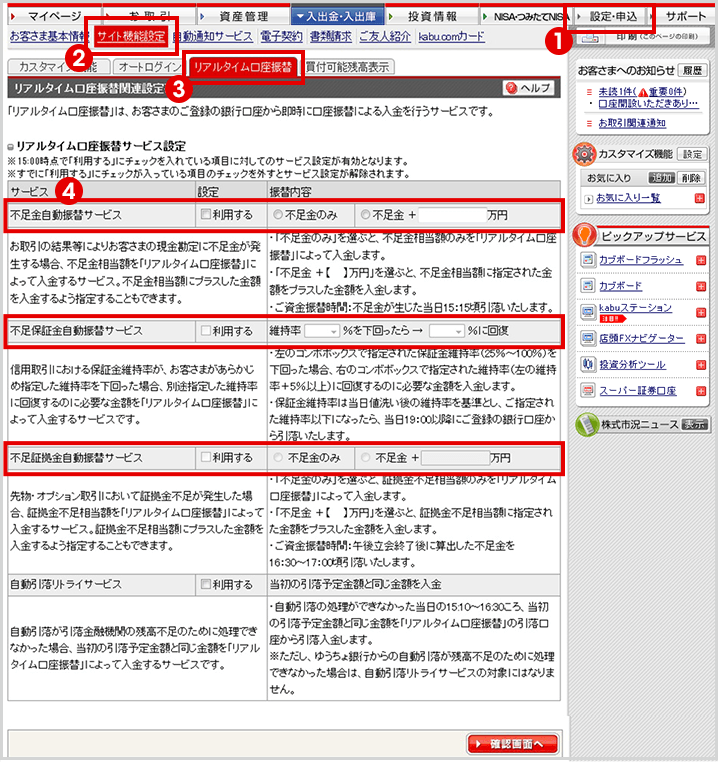Viewport: 718px width, 762px height.
Task: Click the red help question icon
Action: 511,88
